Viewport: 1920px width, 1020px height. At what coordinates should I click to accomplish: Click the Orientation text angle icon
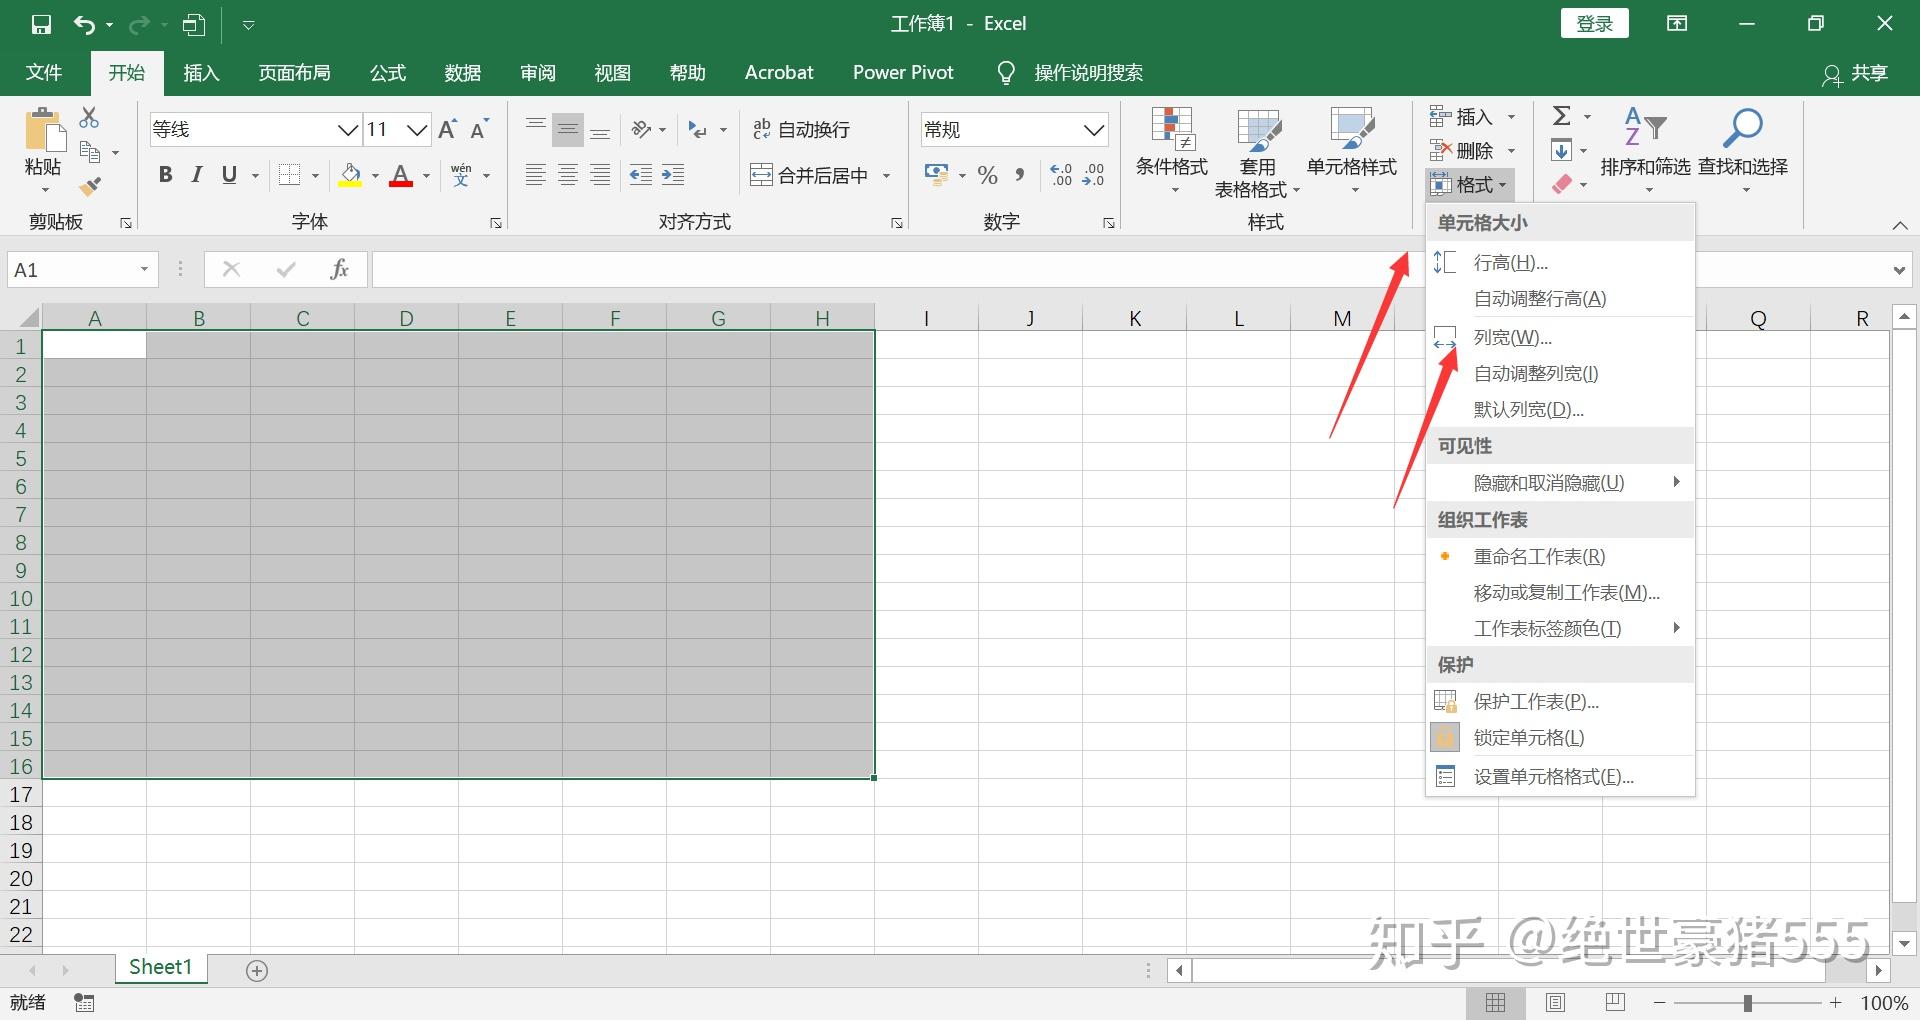coord(641,129)
